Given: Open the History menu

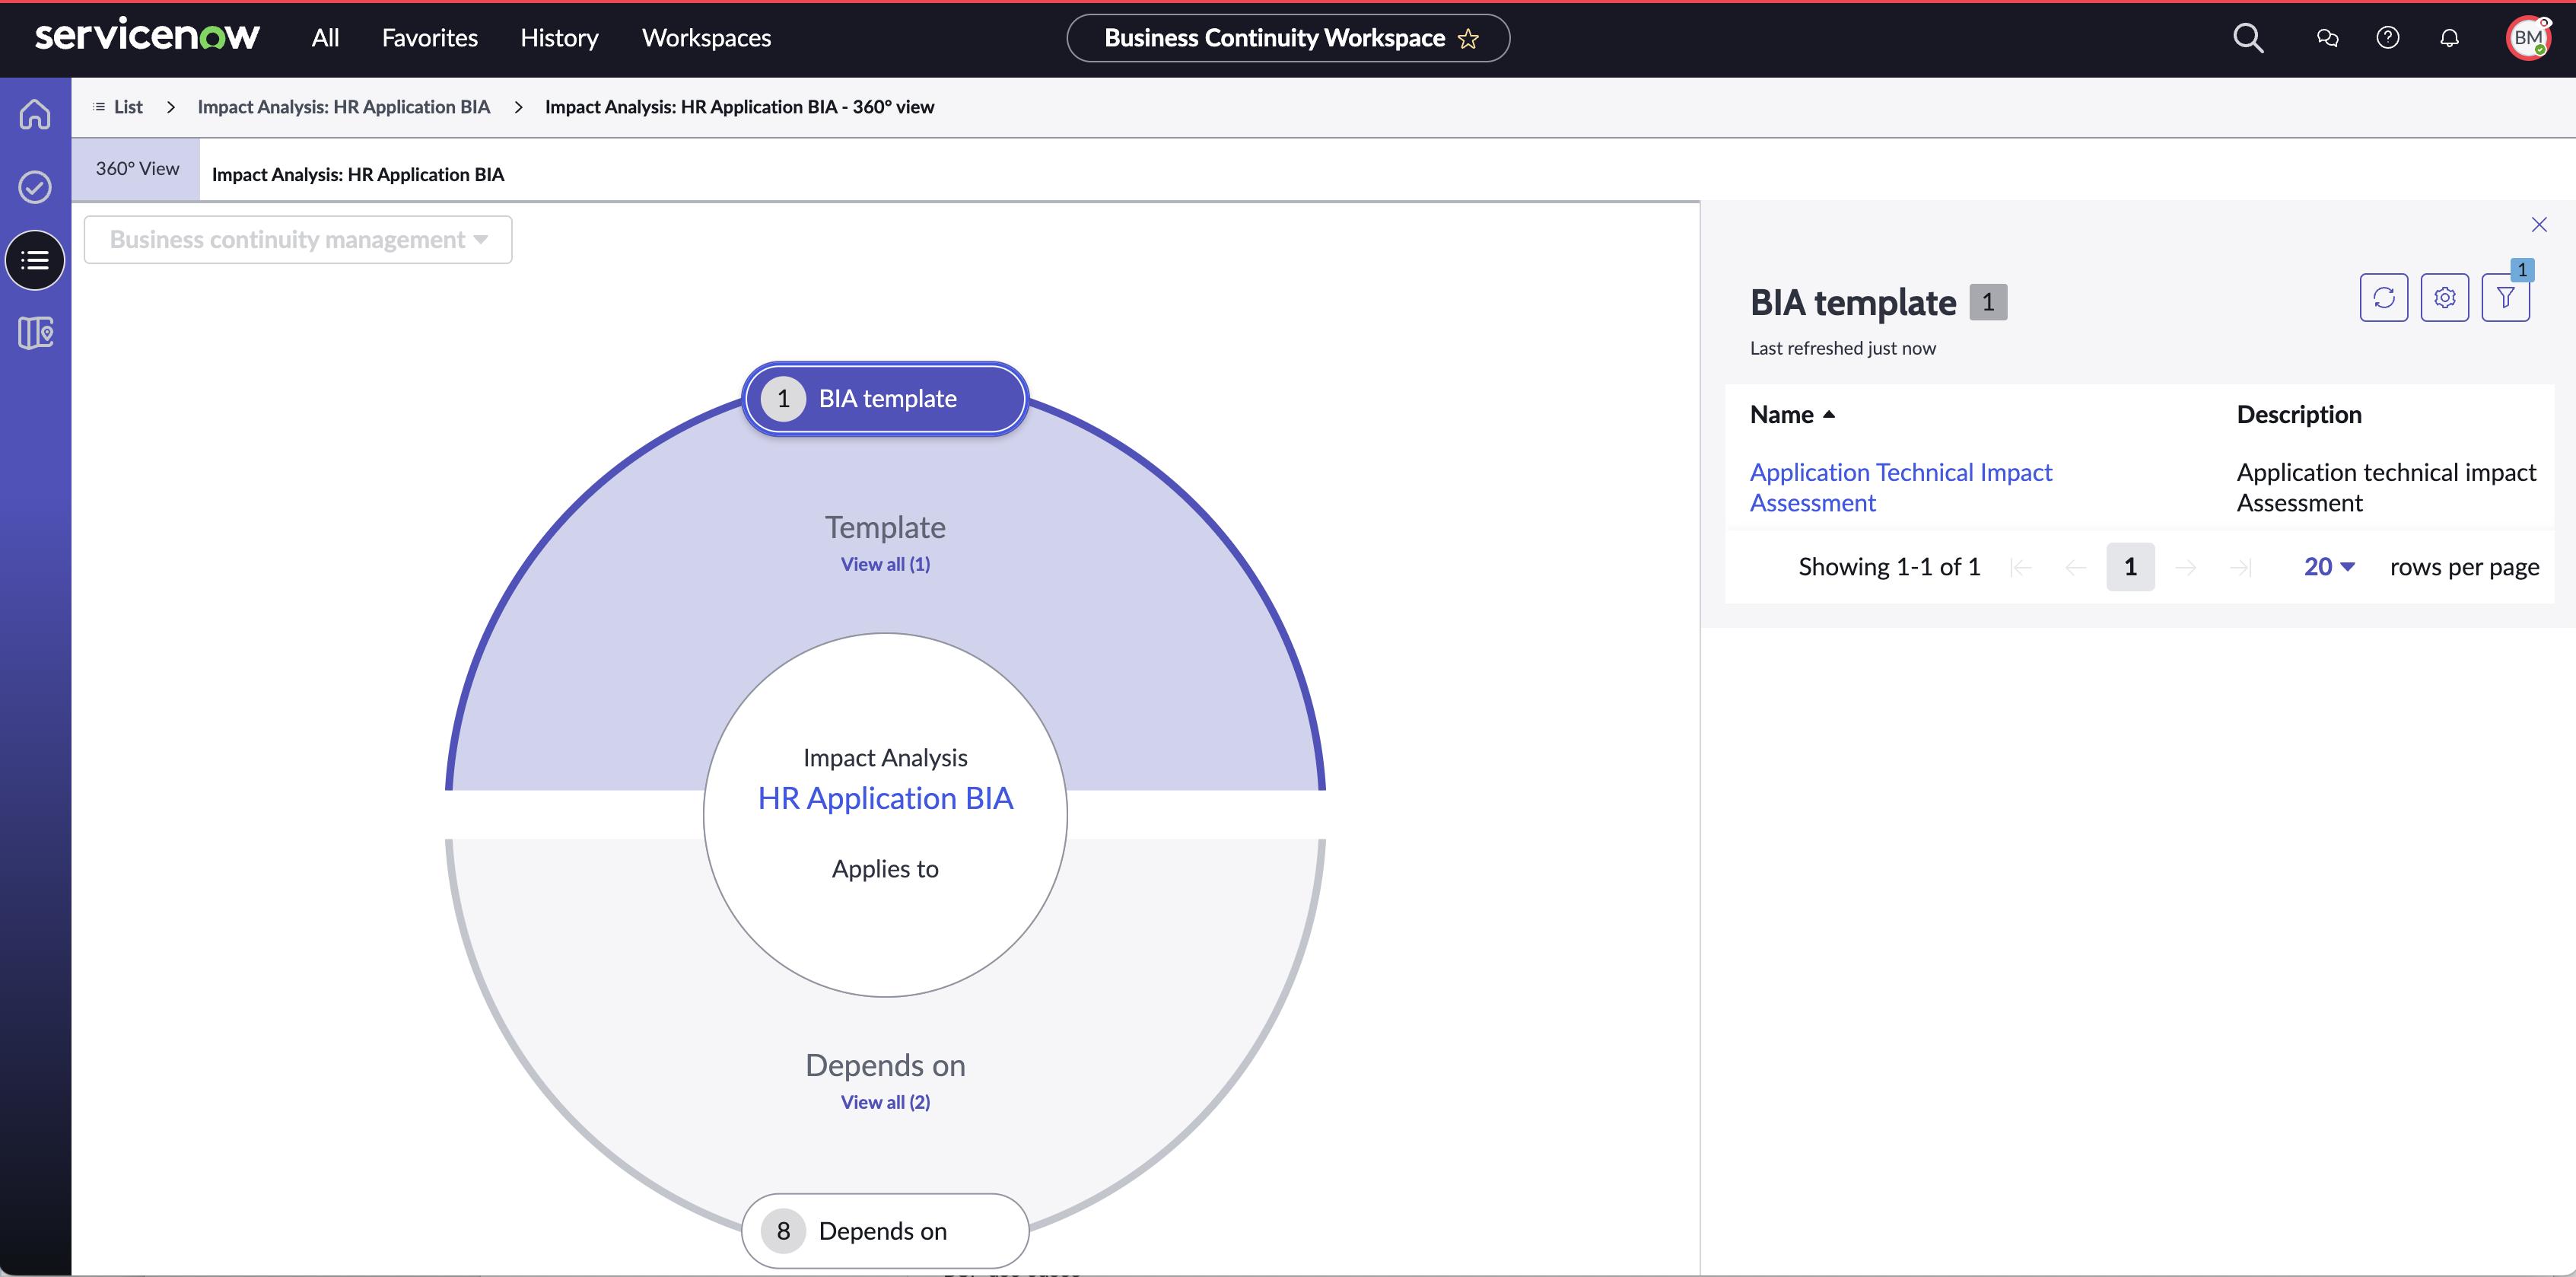Looking at the screenshot, I should 559,38.
